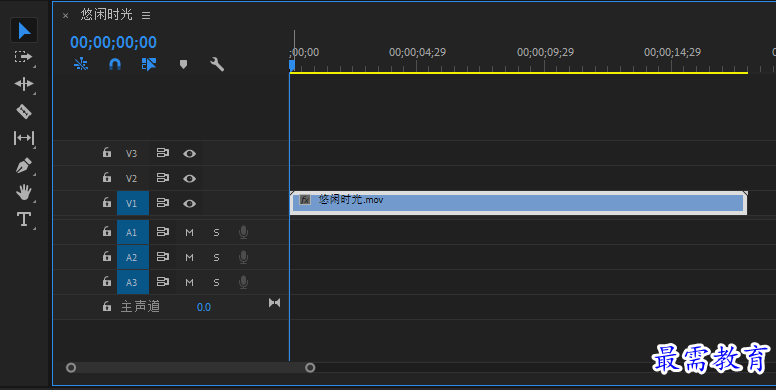Toggle Linked Selection icon
This screenshot has height=390, width=776.
pos(148,64)
